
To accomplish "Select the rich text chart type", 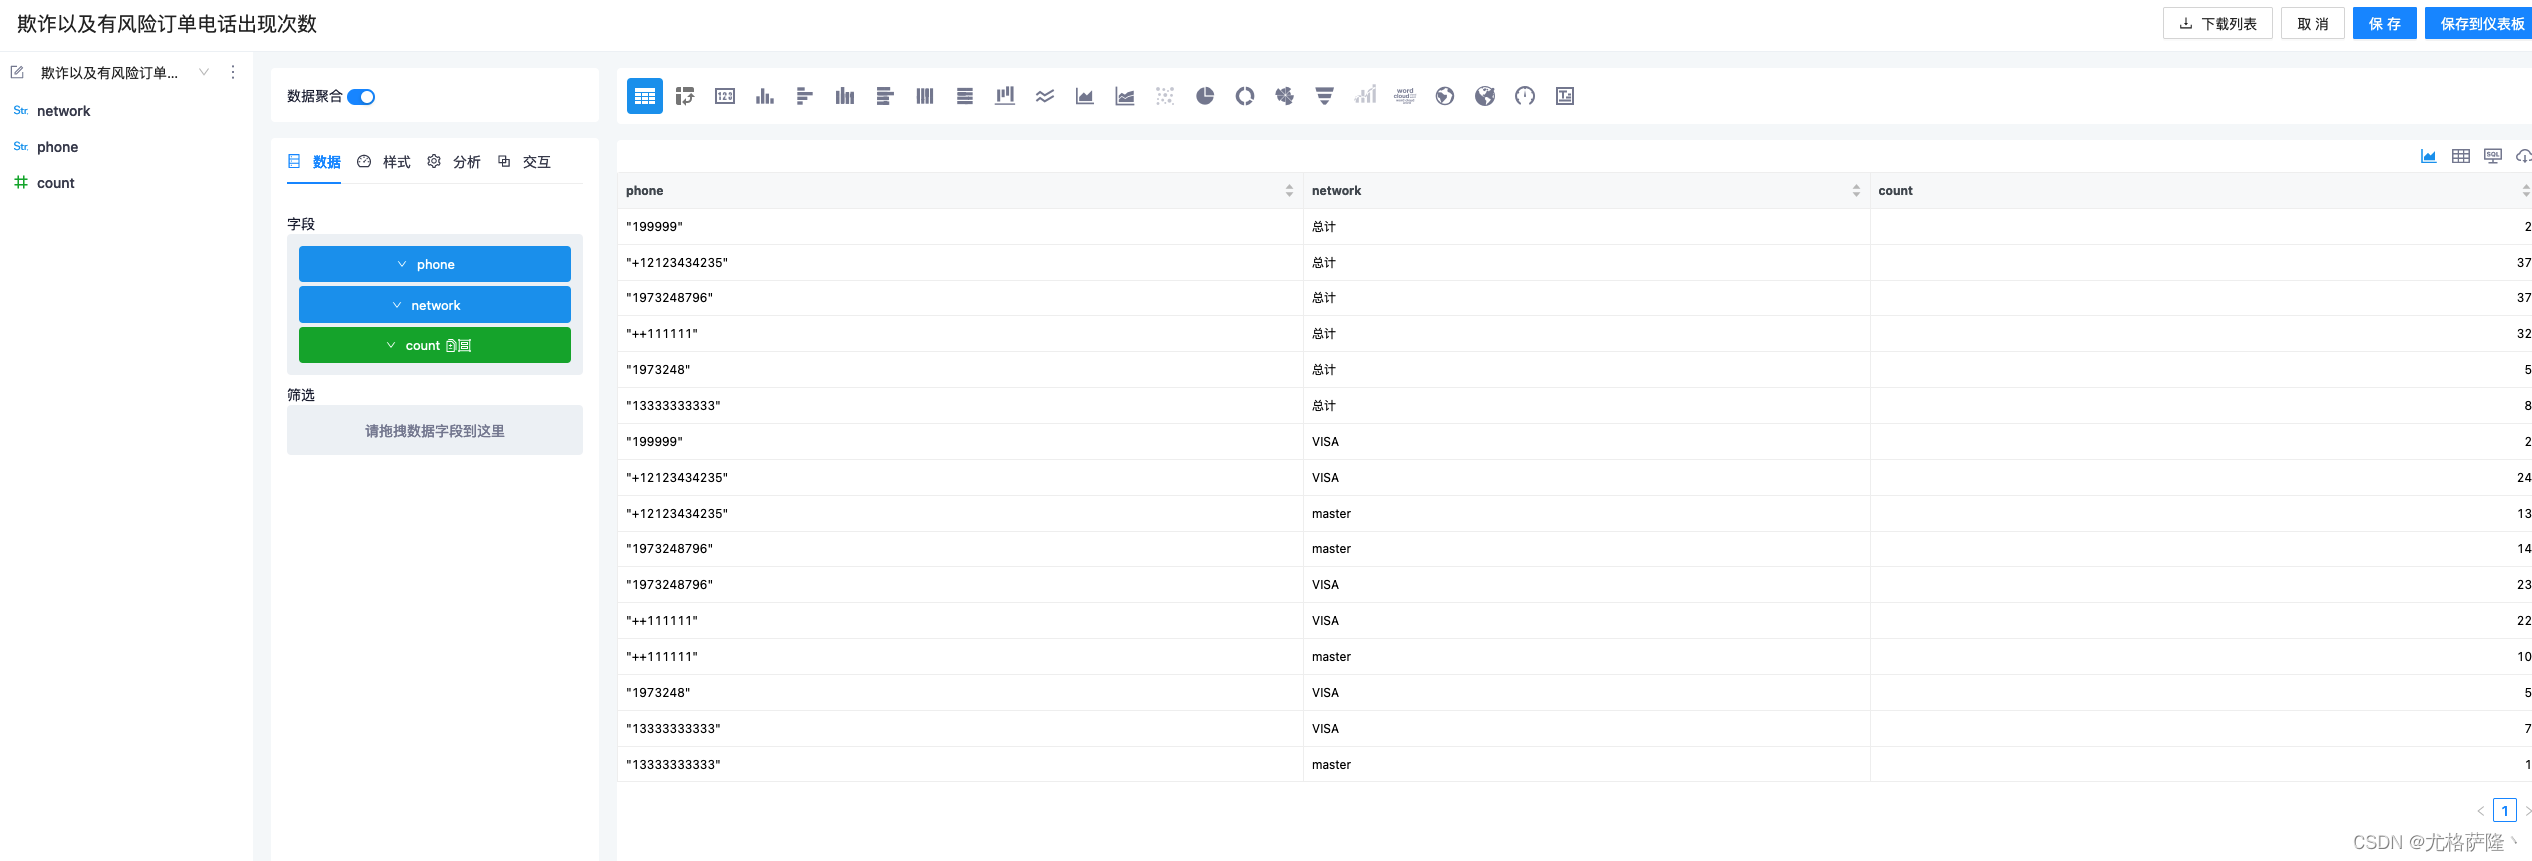I will [x=1565, y=96].
